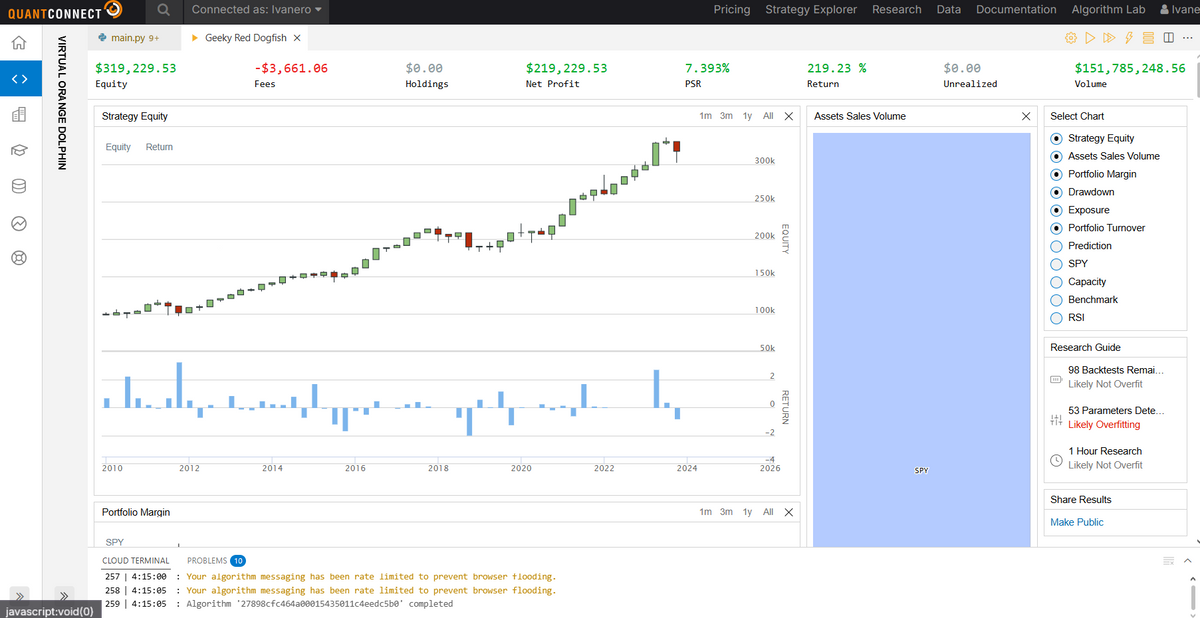This screenshot has height=618, width=1200.
Task: Open the Documentation menu item
Action: point(1016,10)
